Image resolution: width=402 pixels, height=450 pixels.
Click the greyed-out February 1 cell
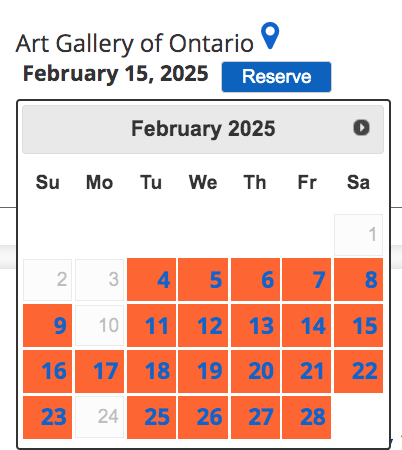pyautogui.click(x=359, y=235)
